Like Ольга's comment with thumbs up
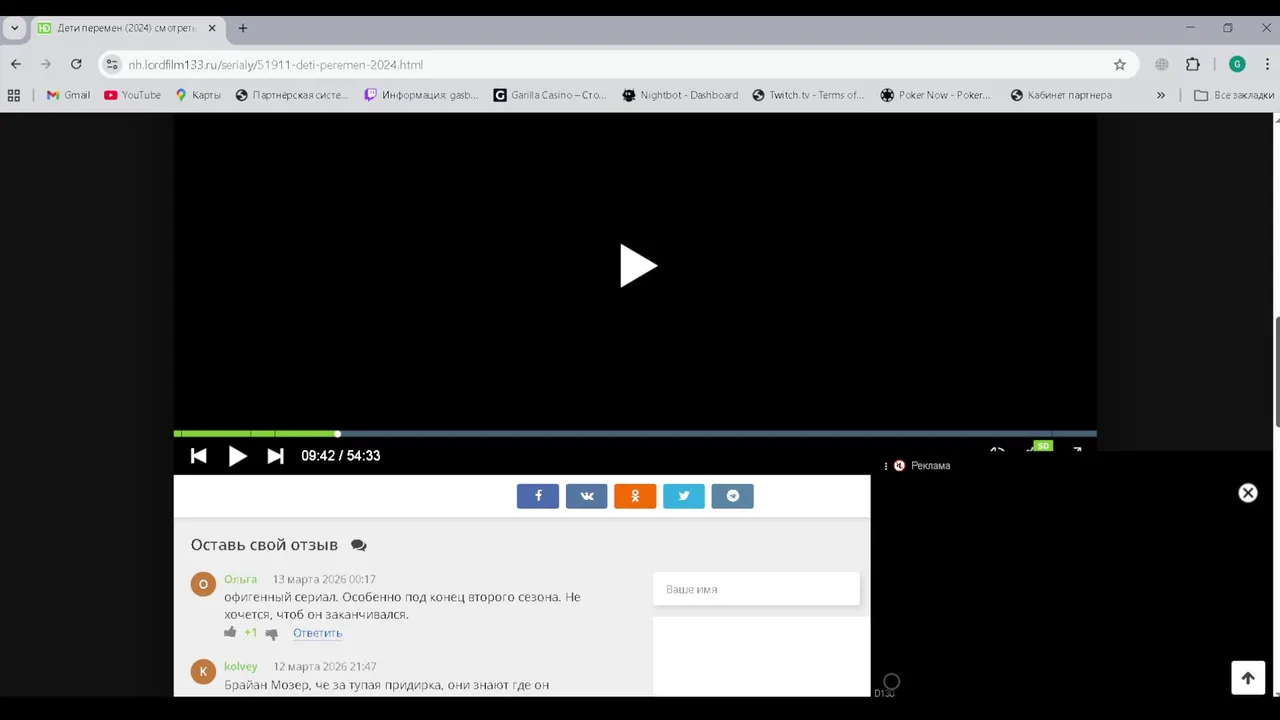 tap(230, 632)
